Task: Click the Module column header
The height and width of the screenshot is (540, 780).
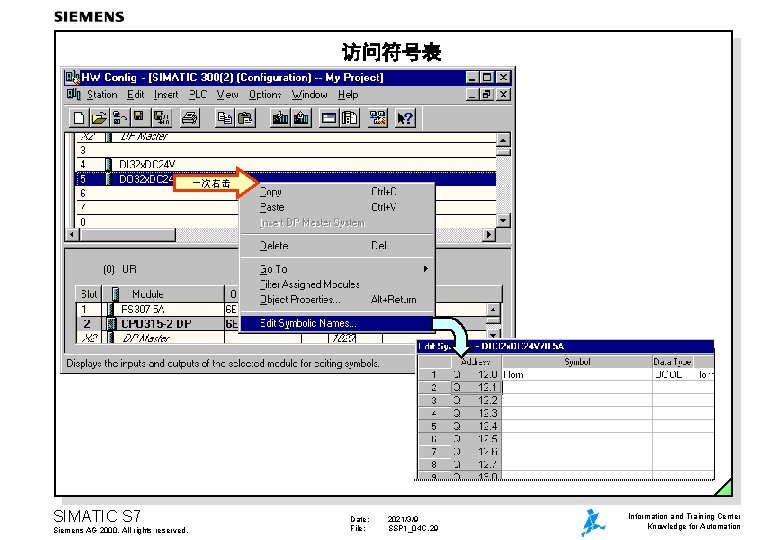Action: point(164,294)
